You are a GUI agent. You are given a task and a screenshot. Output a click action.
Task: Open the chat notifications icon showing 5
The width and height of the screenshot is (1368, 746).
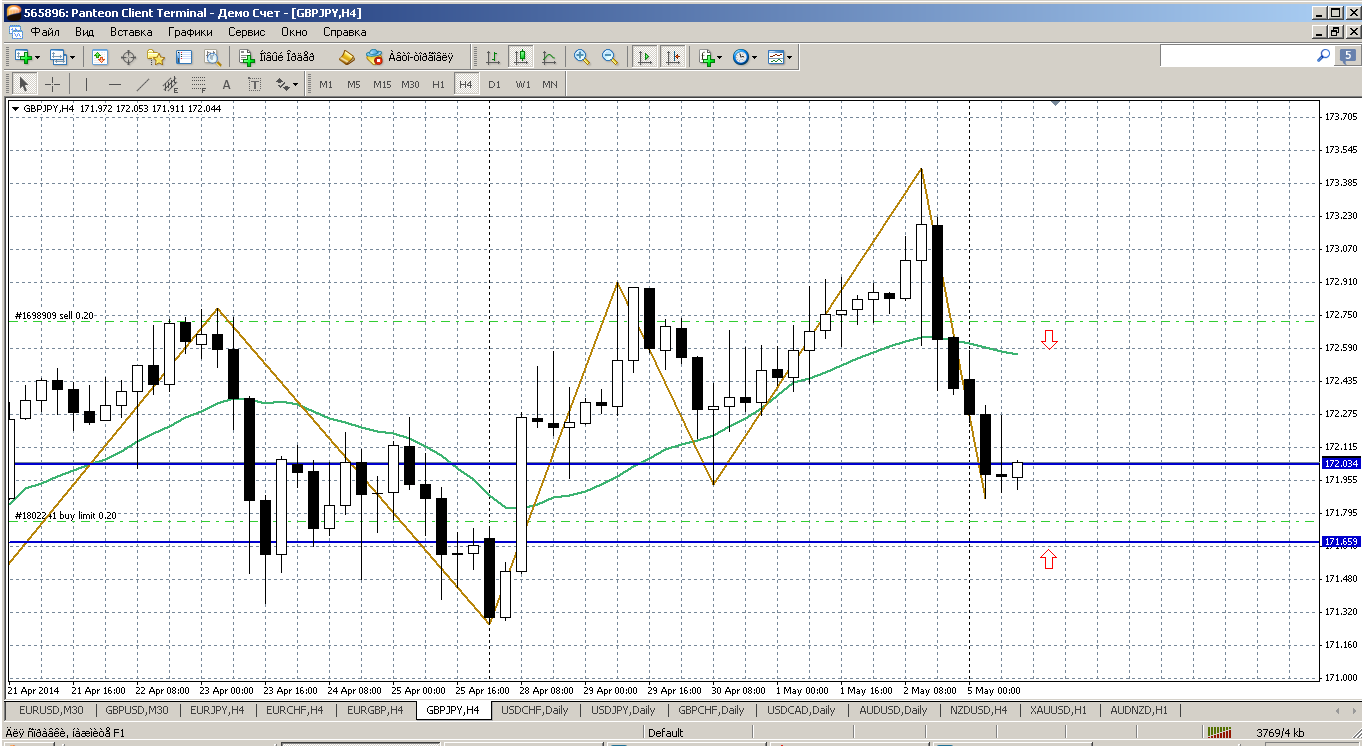1348,57
